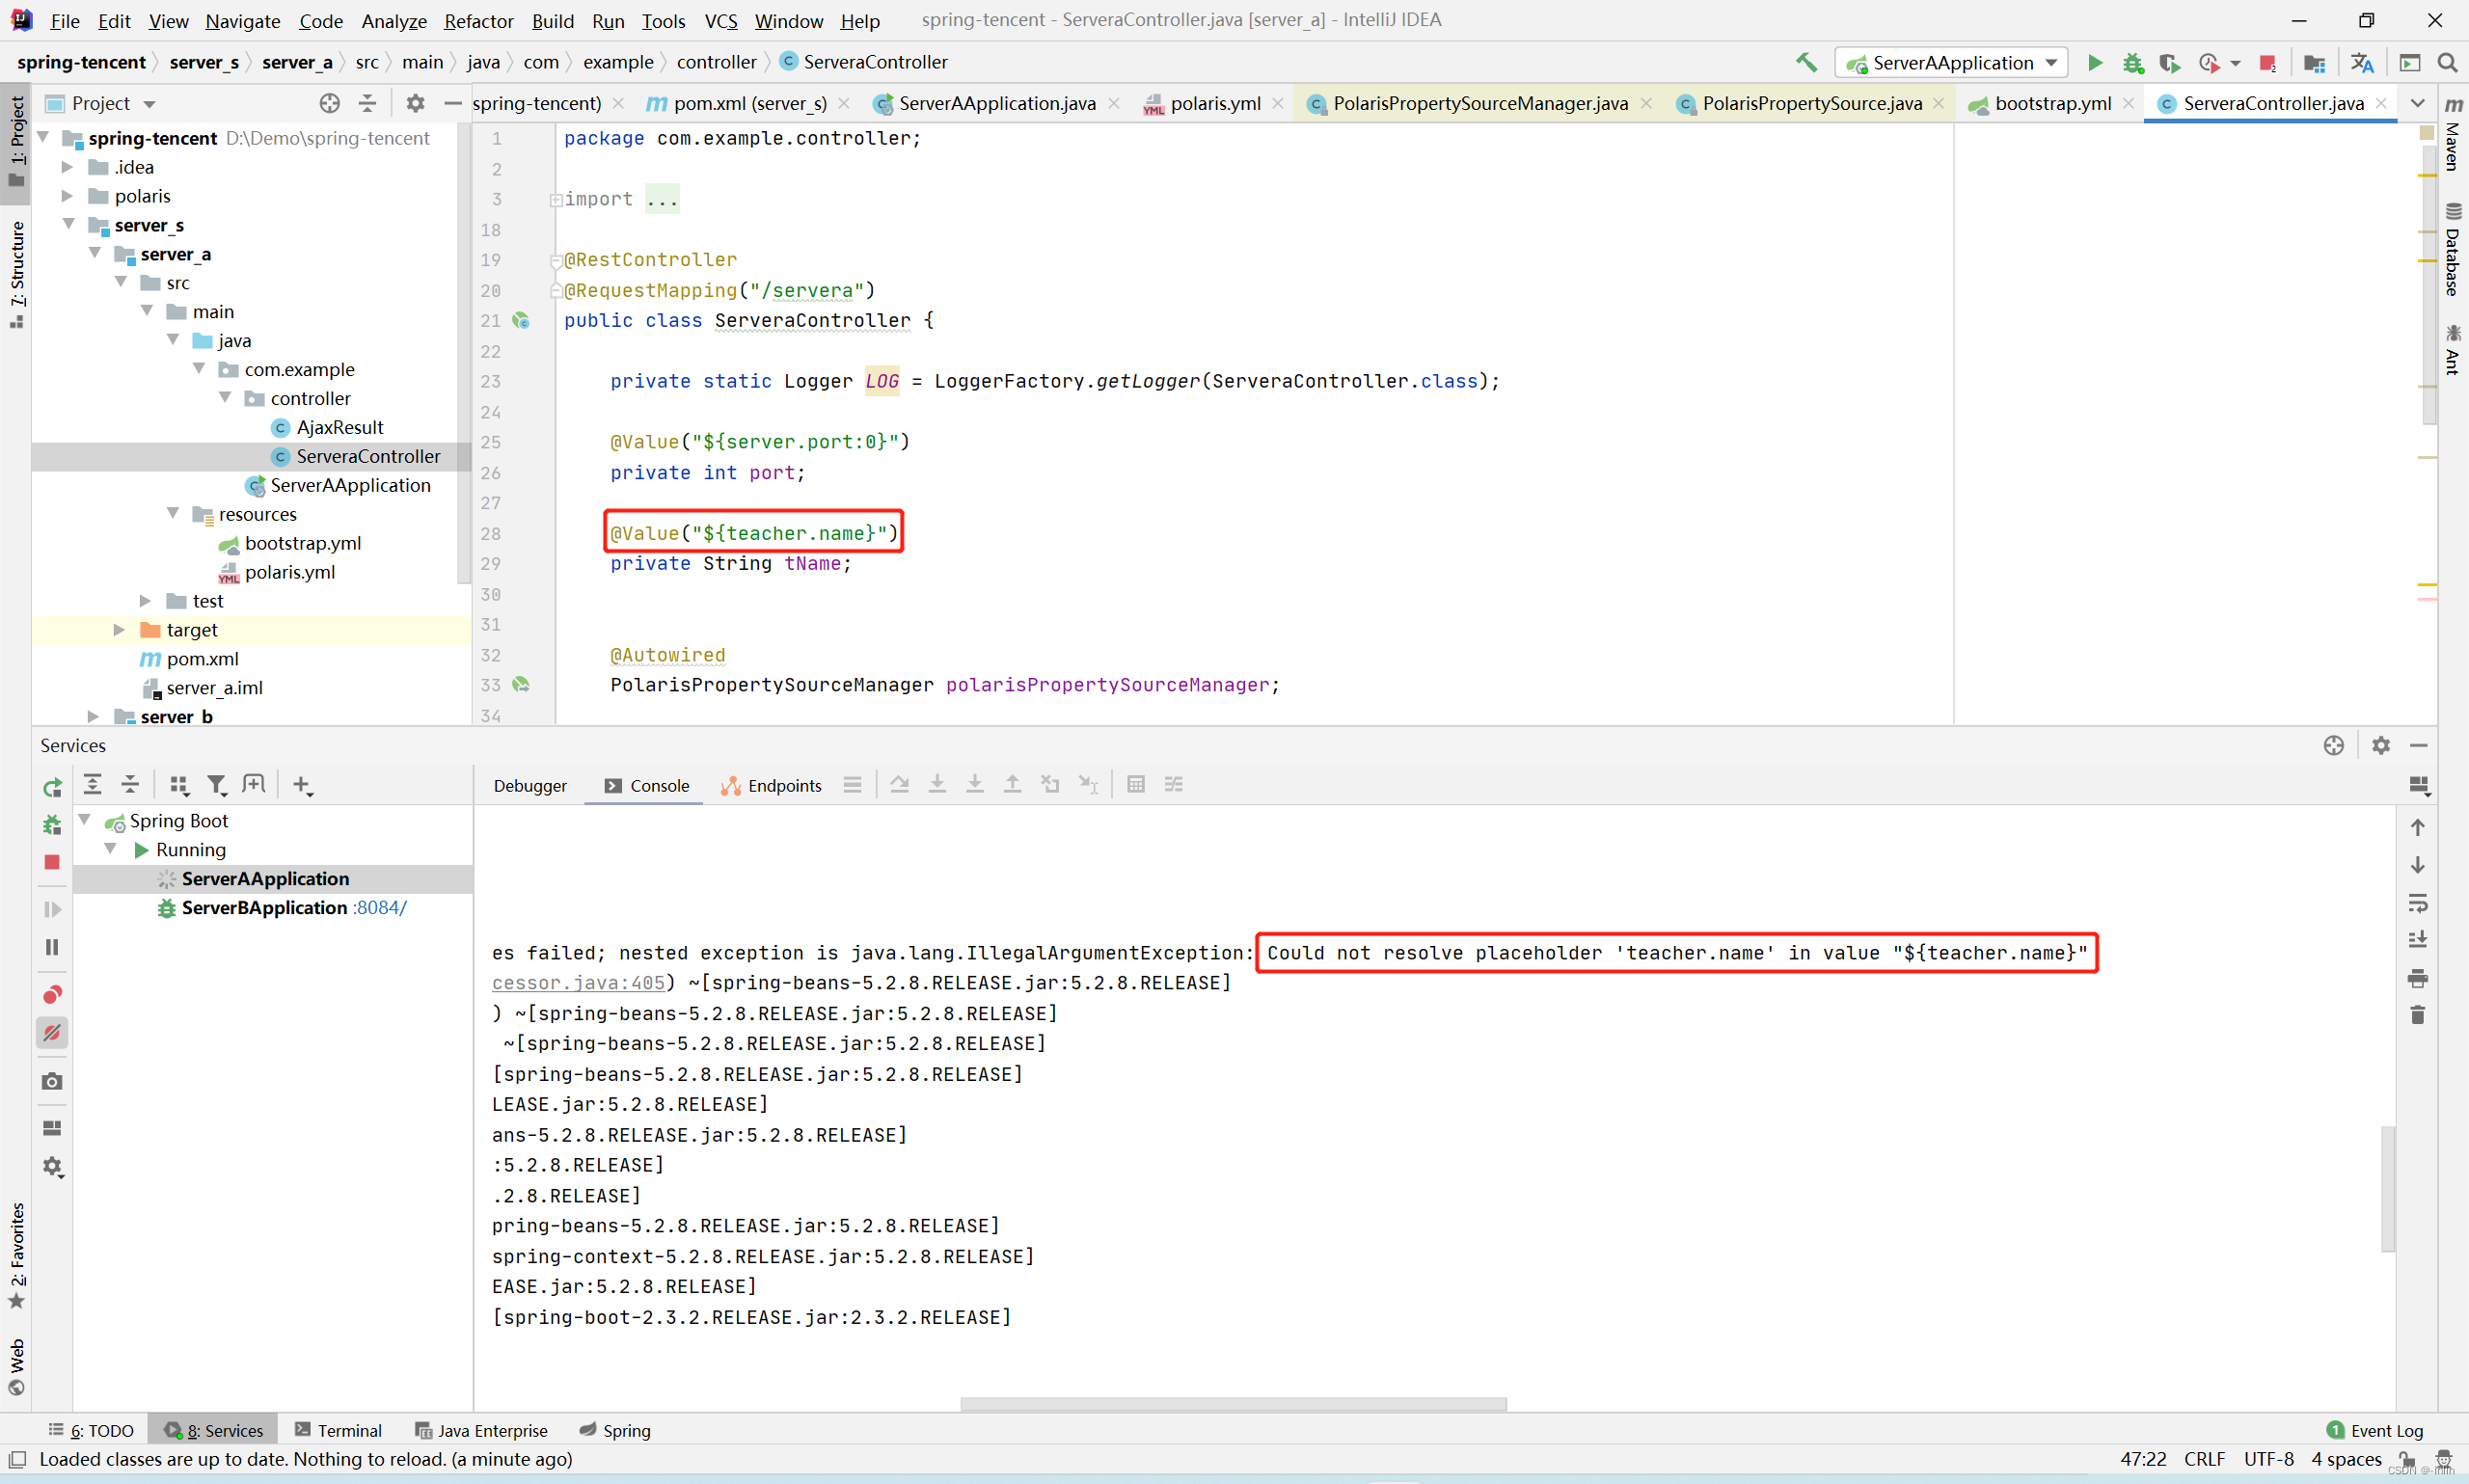Expand the test folder
Image resolution: width=2469 pixels, height=1484 pixels.
tap(145, 600)
